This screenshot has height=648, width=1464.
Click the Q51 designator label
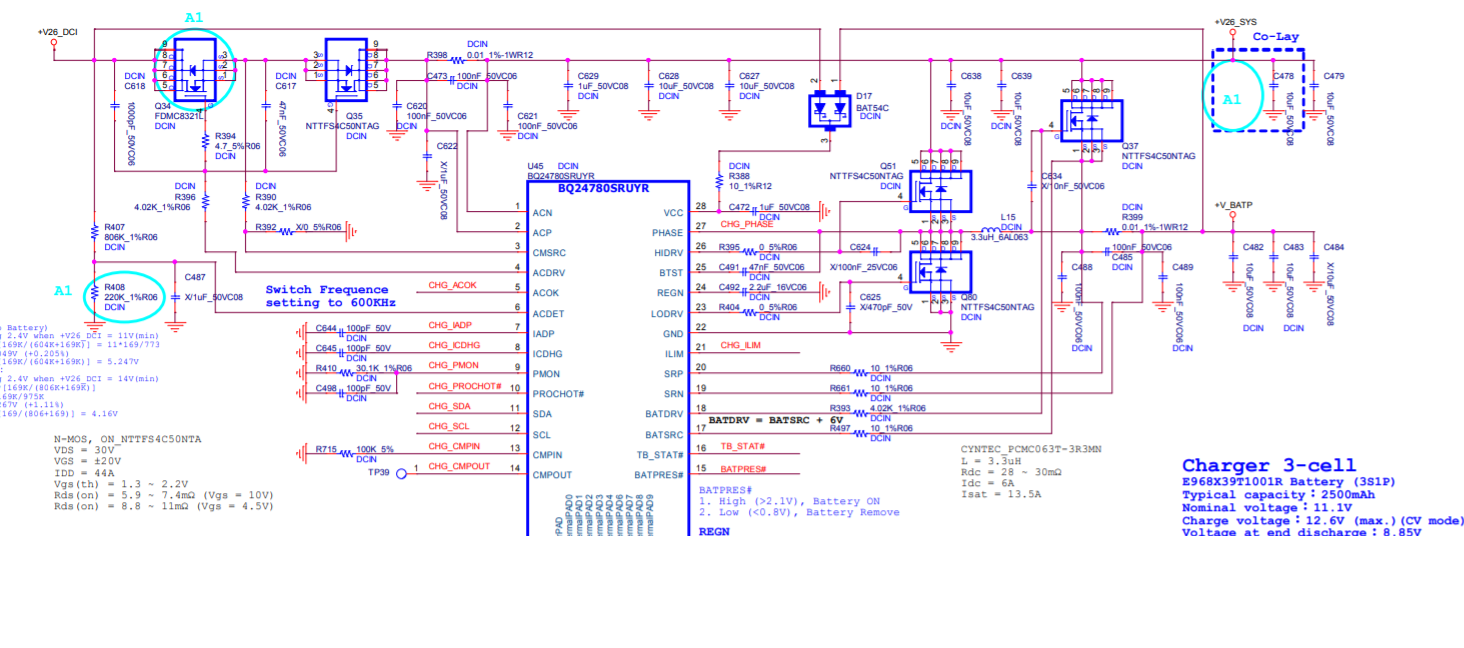888,166
